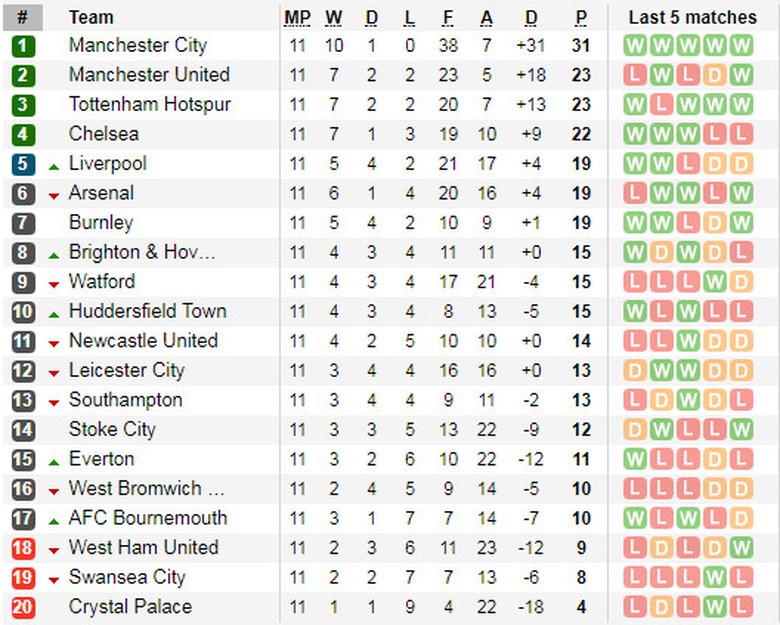The height and width of the screenshot is (625, 780).
Task: Open the AFC Bournemouth team link
Action: pos(148,518)
